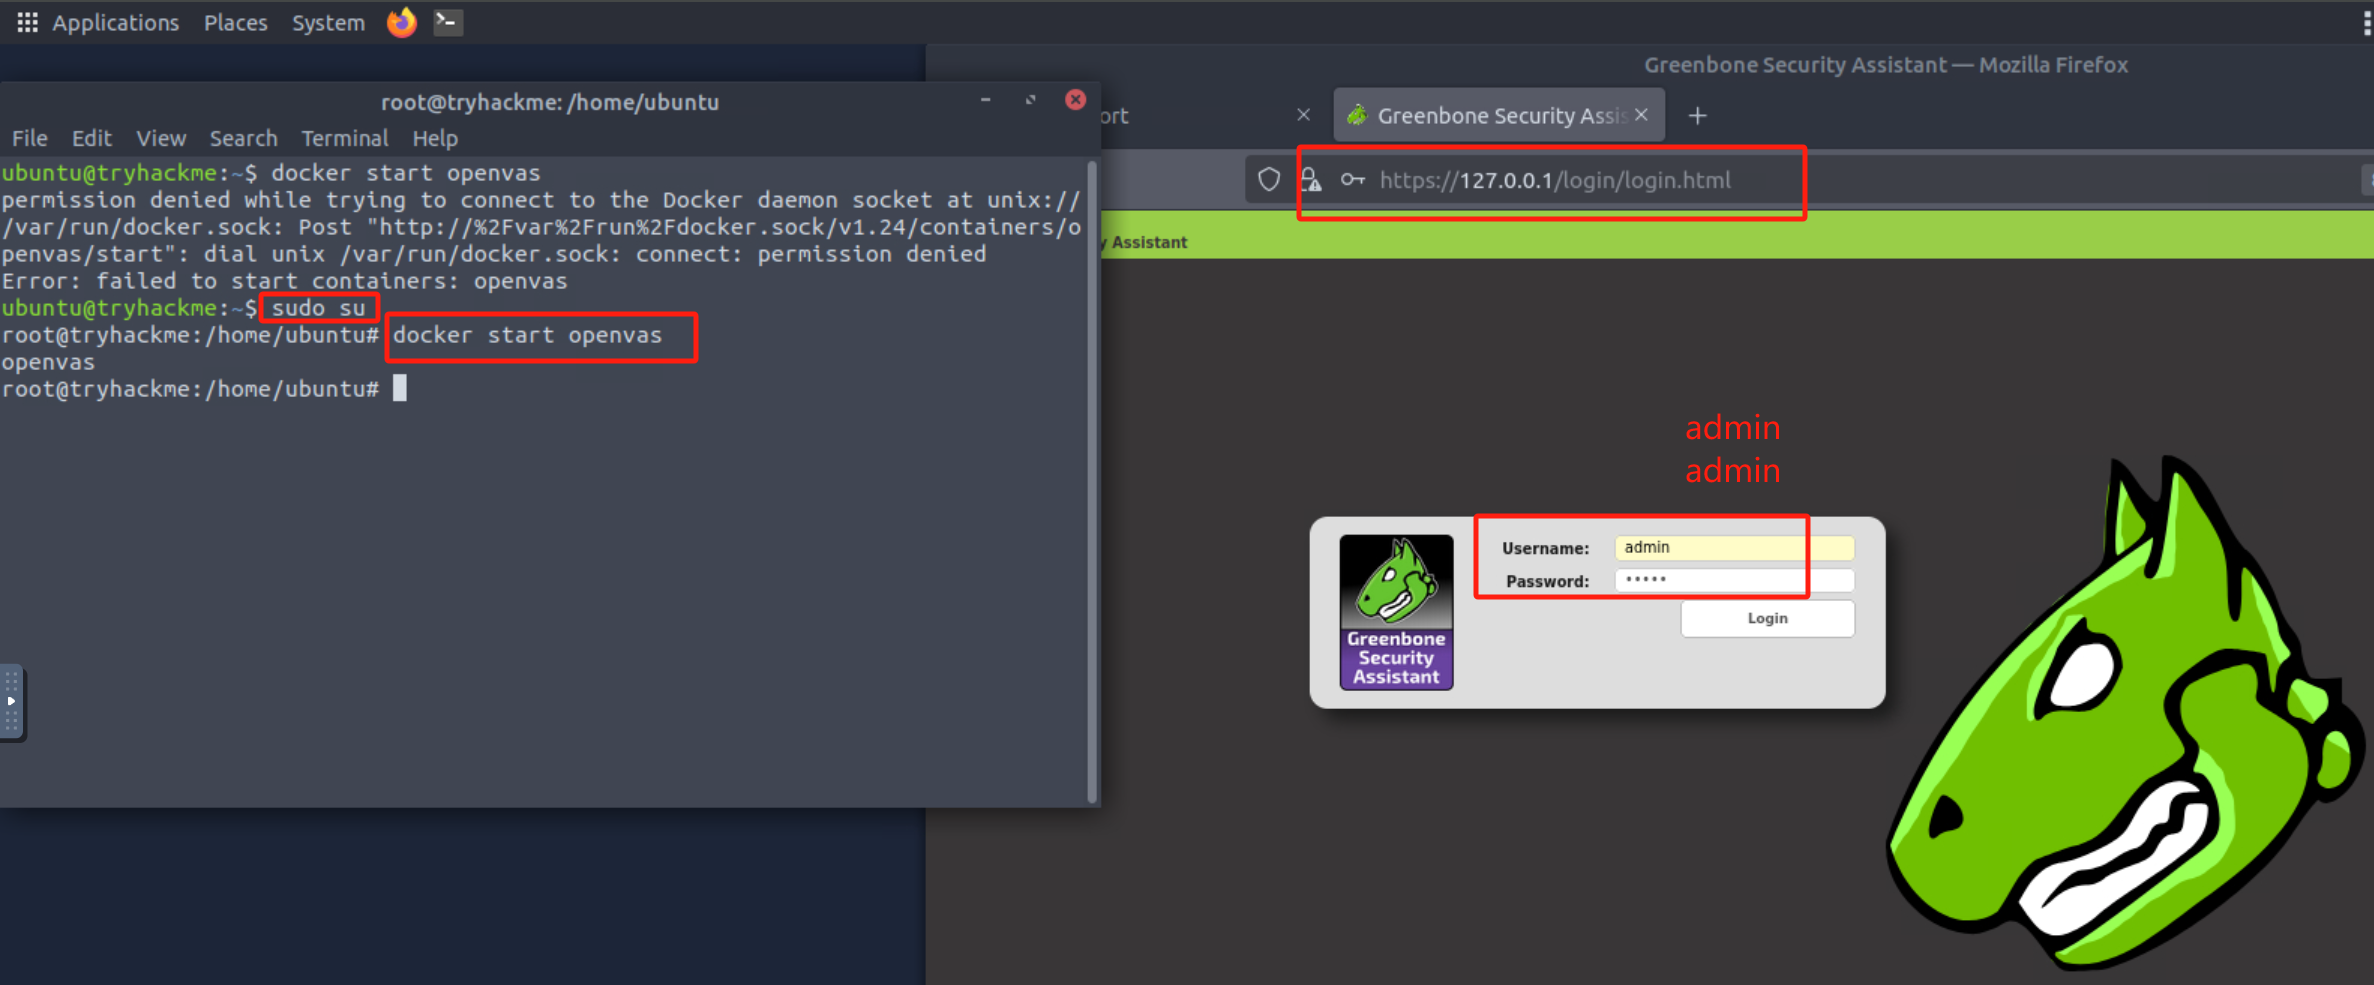Focus the Password input field
The height and width of the screenshot is (985, 2374).
click(1734, 580)
